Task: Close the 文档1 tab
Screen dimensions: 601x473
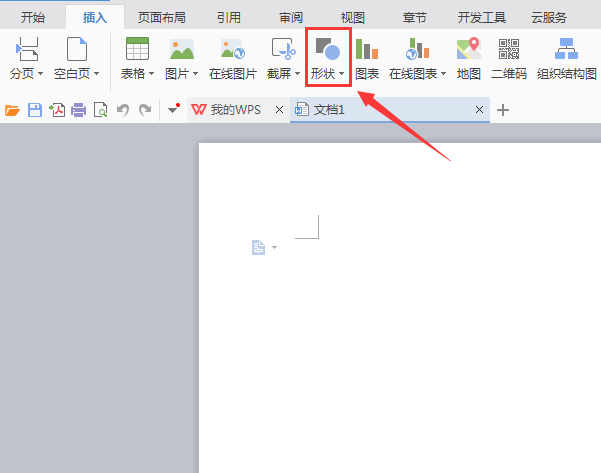Action: coord(479,110)
